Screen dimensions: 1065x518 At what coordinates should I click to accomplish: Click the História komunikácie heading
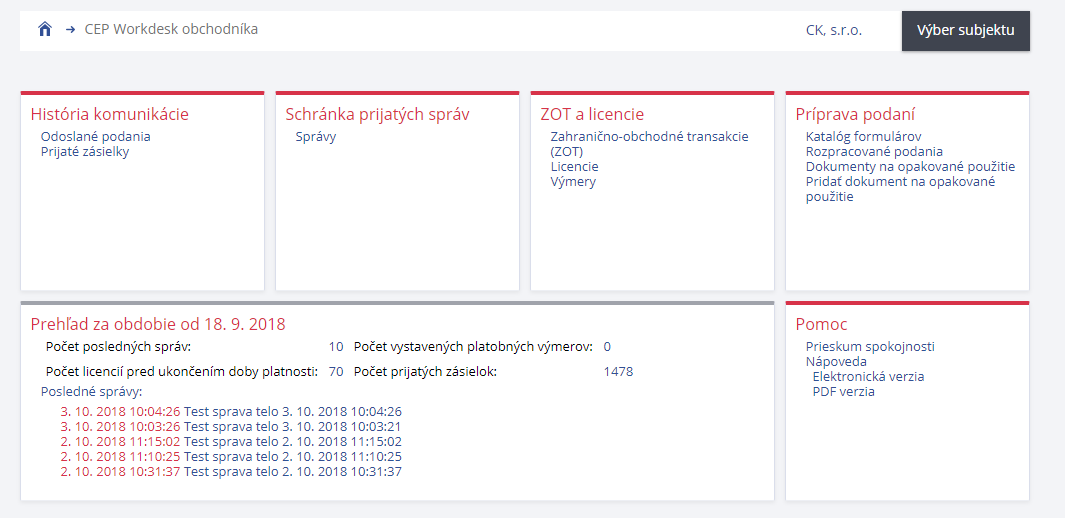tap(109, 114)
